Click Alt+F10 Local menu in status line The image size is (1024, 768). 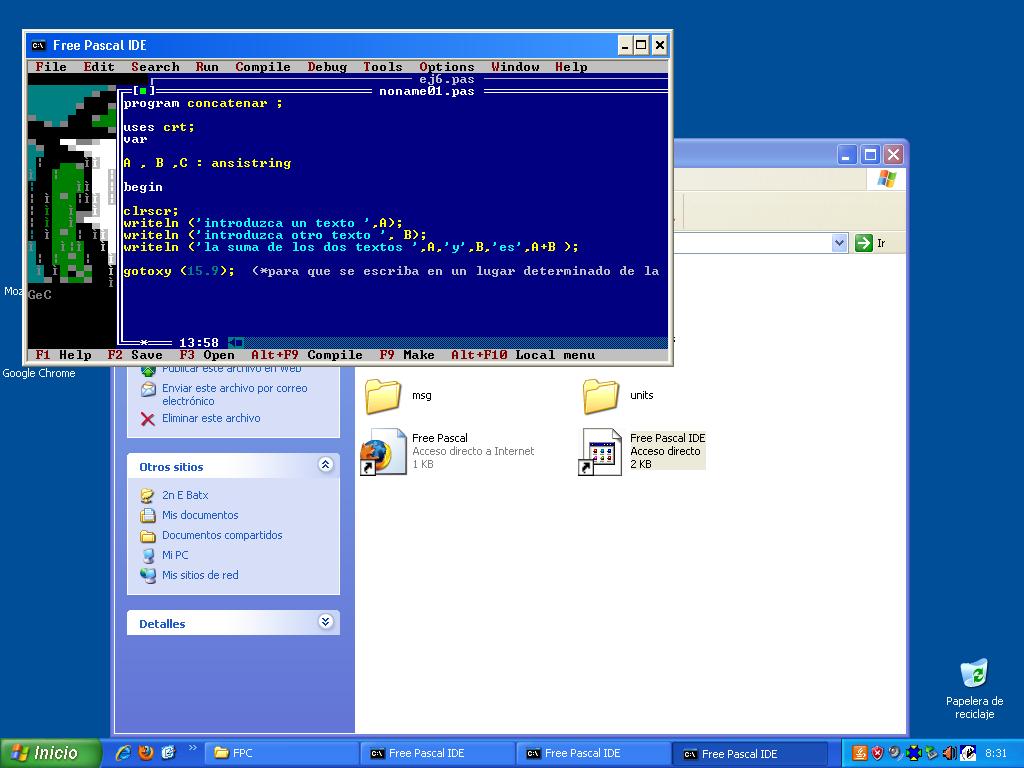coord(522,355)
